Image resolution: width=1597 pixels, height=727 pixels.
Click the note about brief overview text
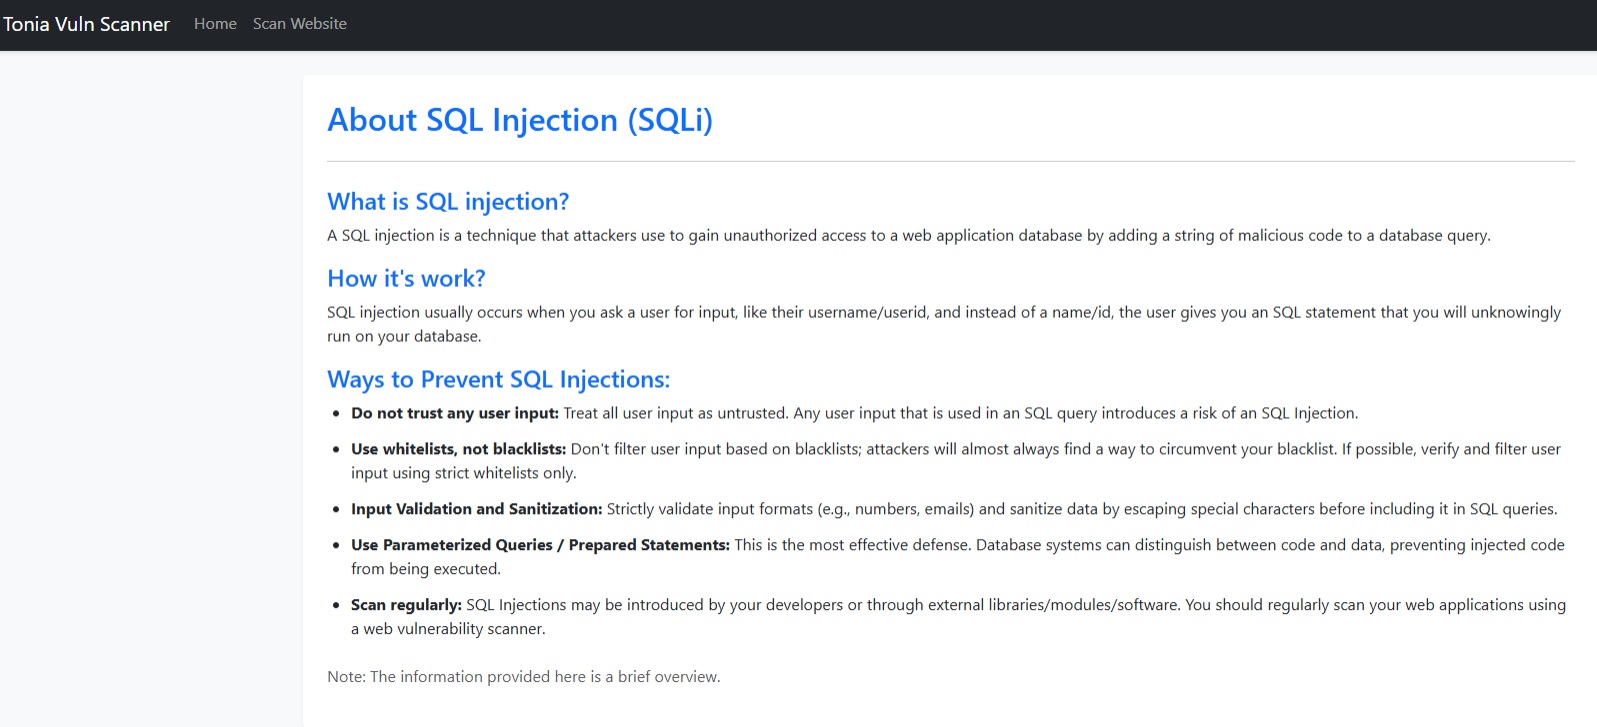click(x=523, y=677)
